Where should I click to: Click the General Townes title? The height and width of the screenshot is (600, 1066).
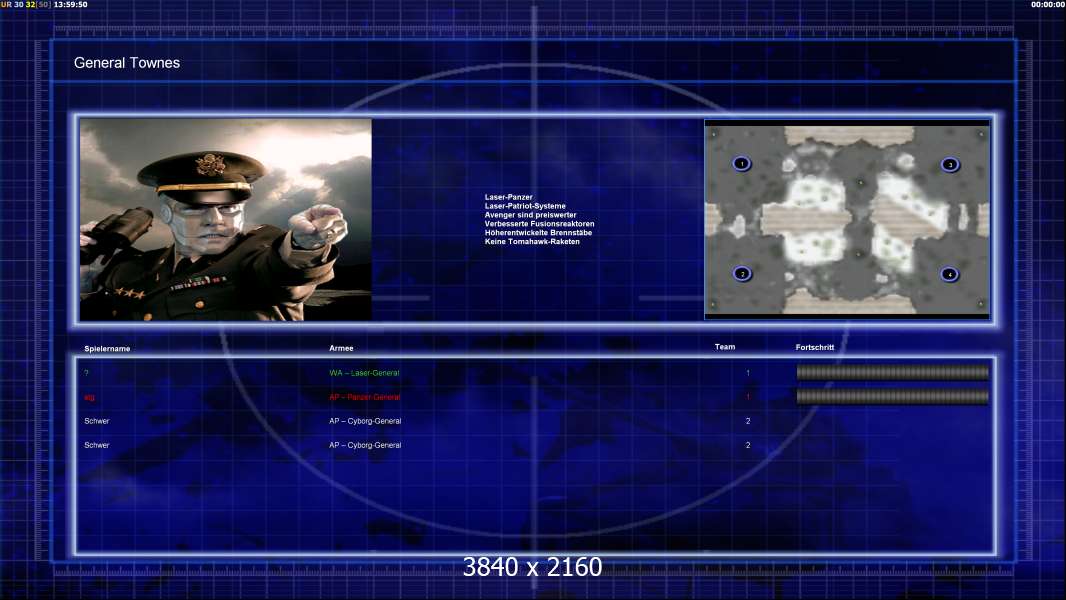127,63
